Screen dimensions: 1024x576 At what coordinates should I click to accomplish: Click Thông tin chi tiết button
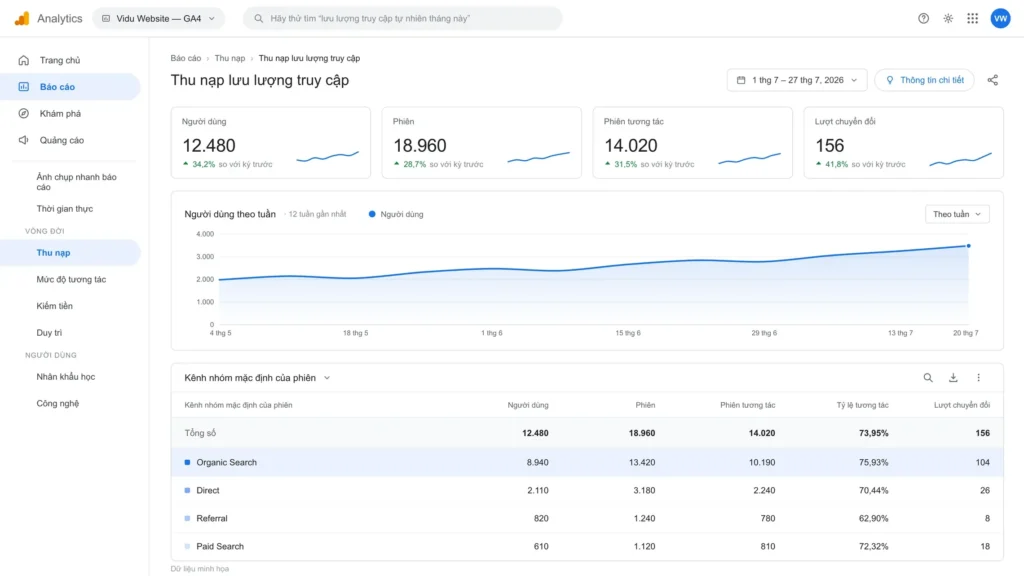pos(924,80)
